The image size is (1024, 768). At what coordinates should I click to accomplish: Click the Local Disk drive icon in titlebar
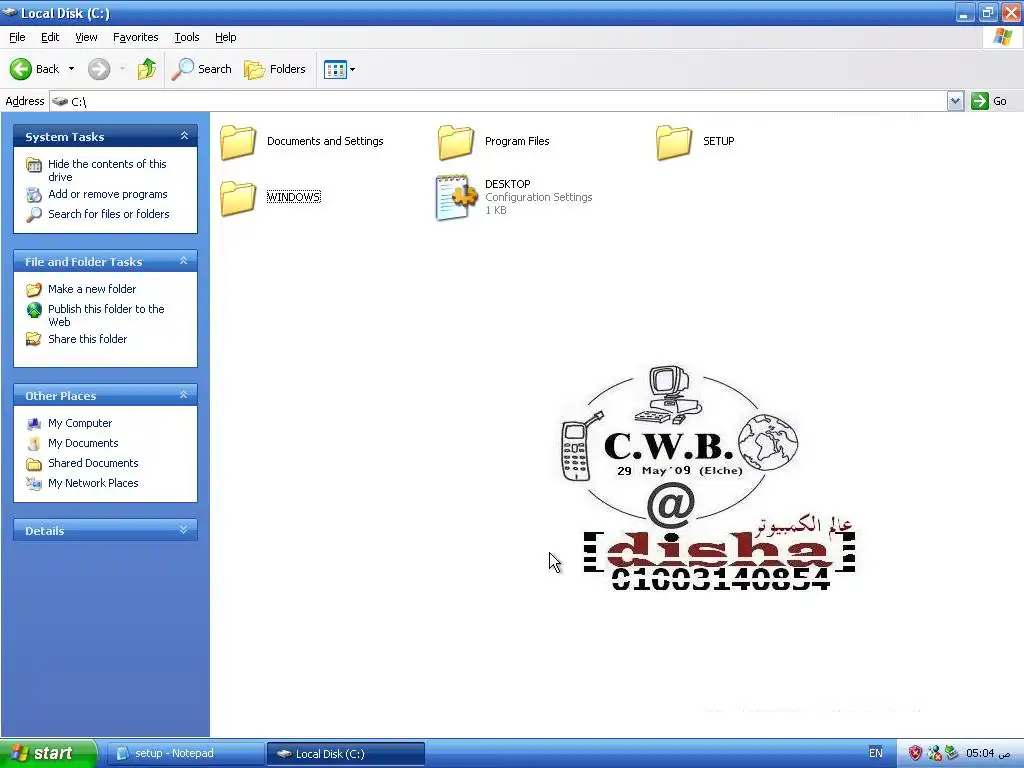[10, 12]
